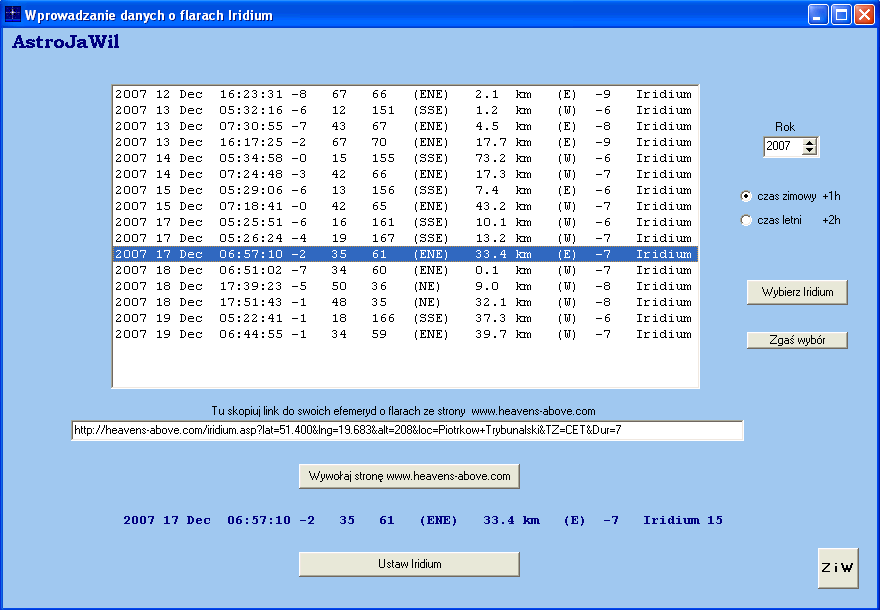Click the Rok year field showing 2007

pyautogui.click(x=783, y=146)
